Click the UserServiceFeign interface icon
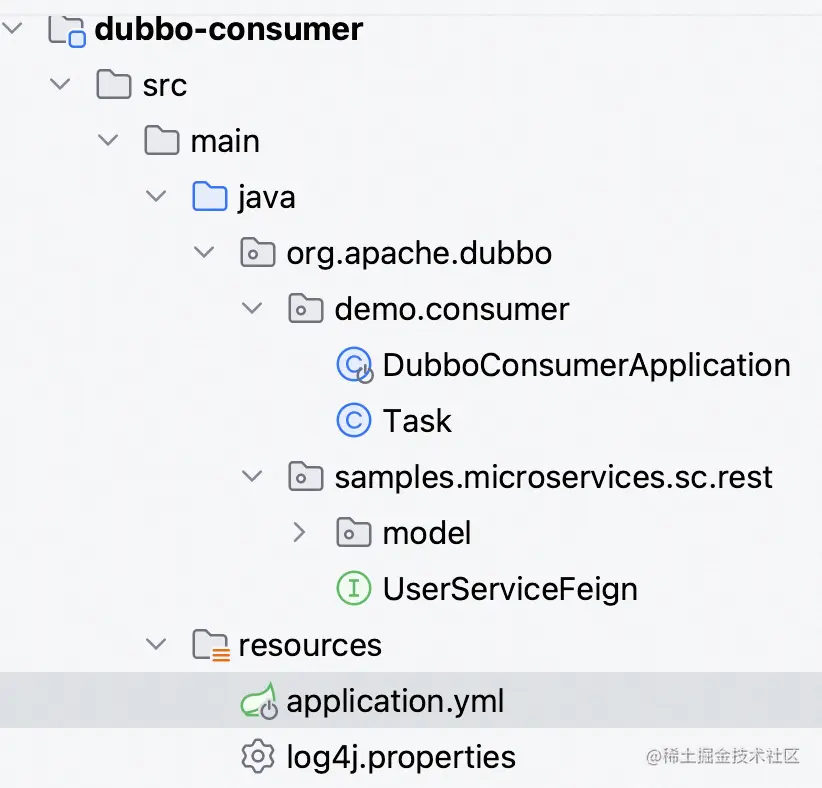Screen dimensions: 822x788 [x=353, y=589]
